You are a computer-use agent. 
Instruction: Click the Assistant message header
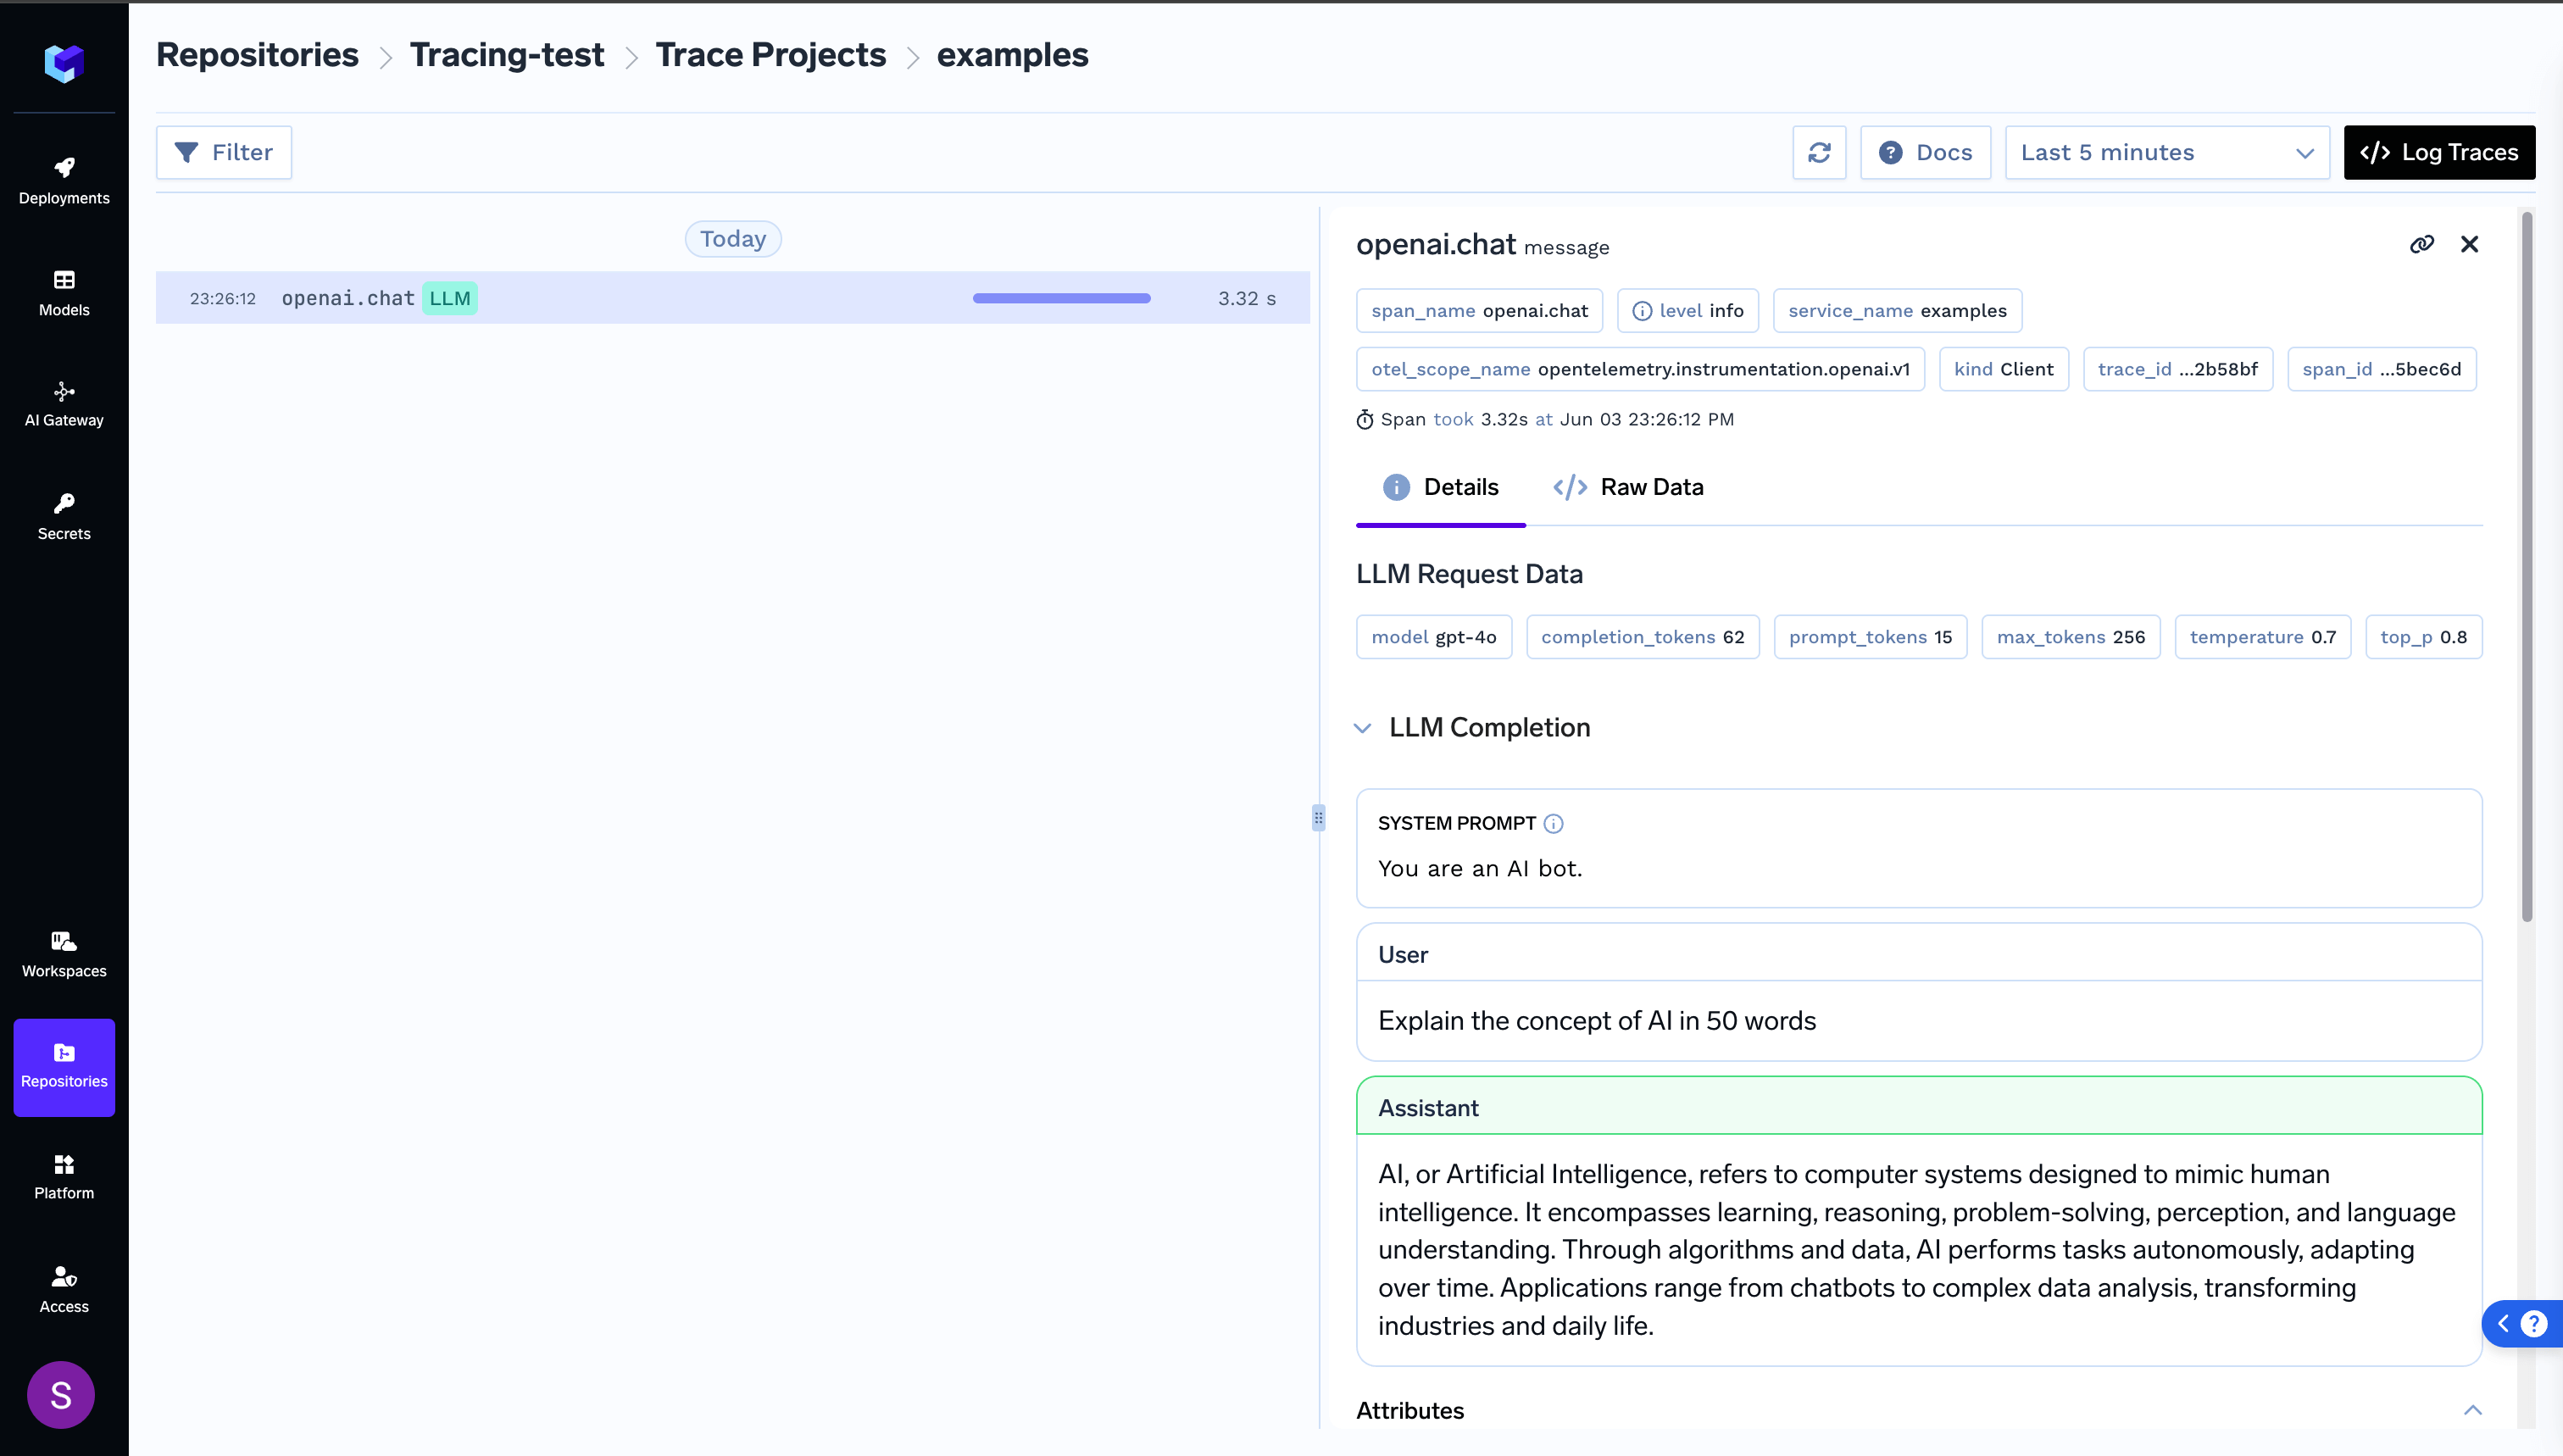pyautogui.click(x=1918, y=1107)
